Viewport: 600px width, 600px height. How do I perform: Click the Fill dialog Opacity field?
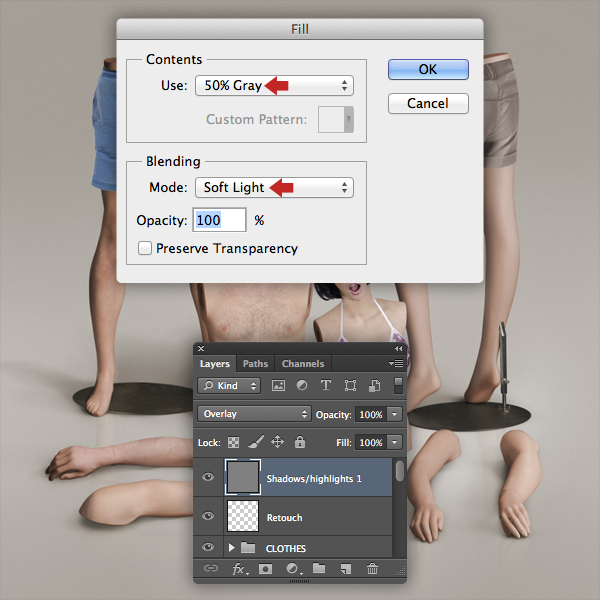[x=219, y=220]
